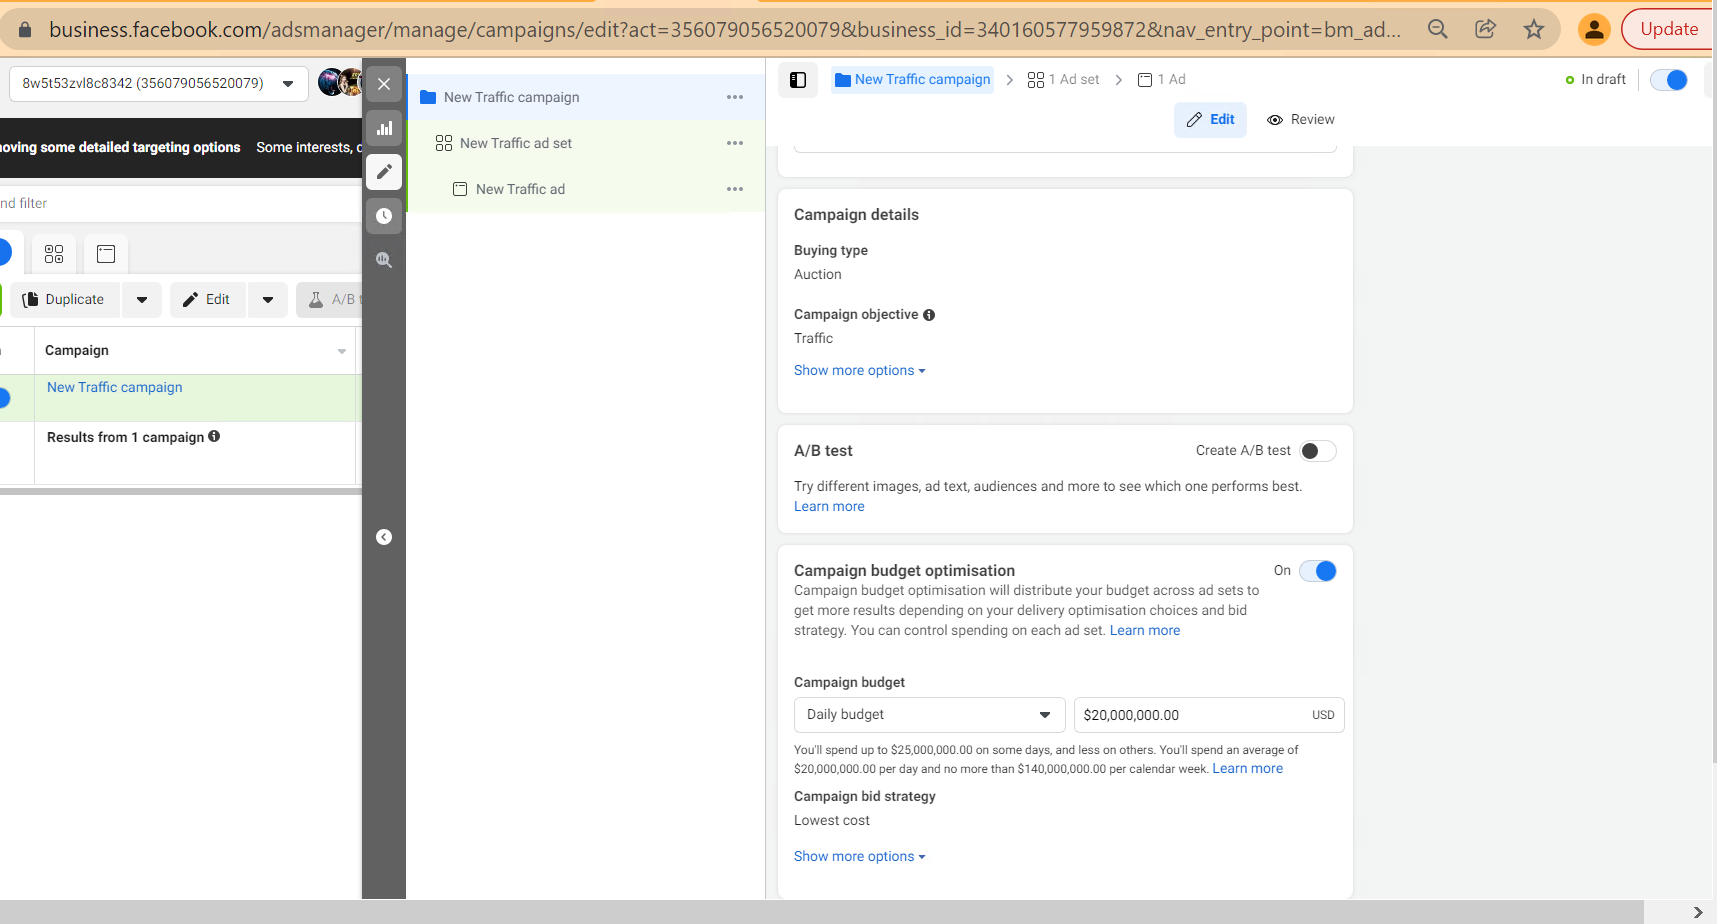The height and width of the screenshot is (924, 1717).
Task: Close the campaign editor panel with X
Action: [x=384, y=84]
